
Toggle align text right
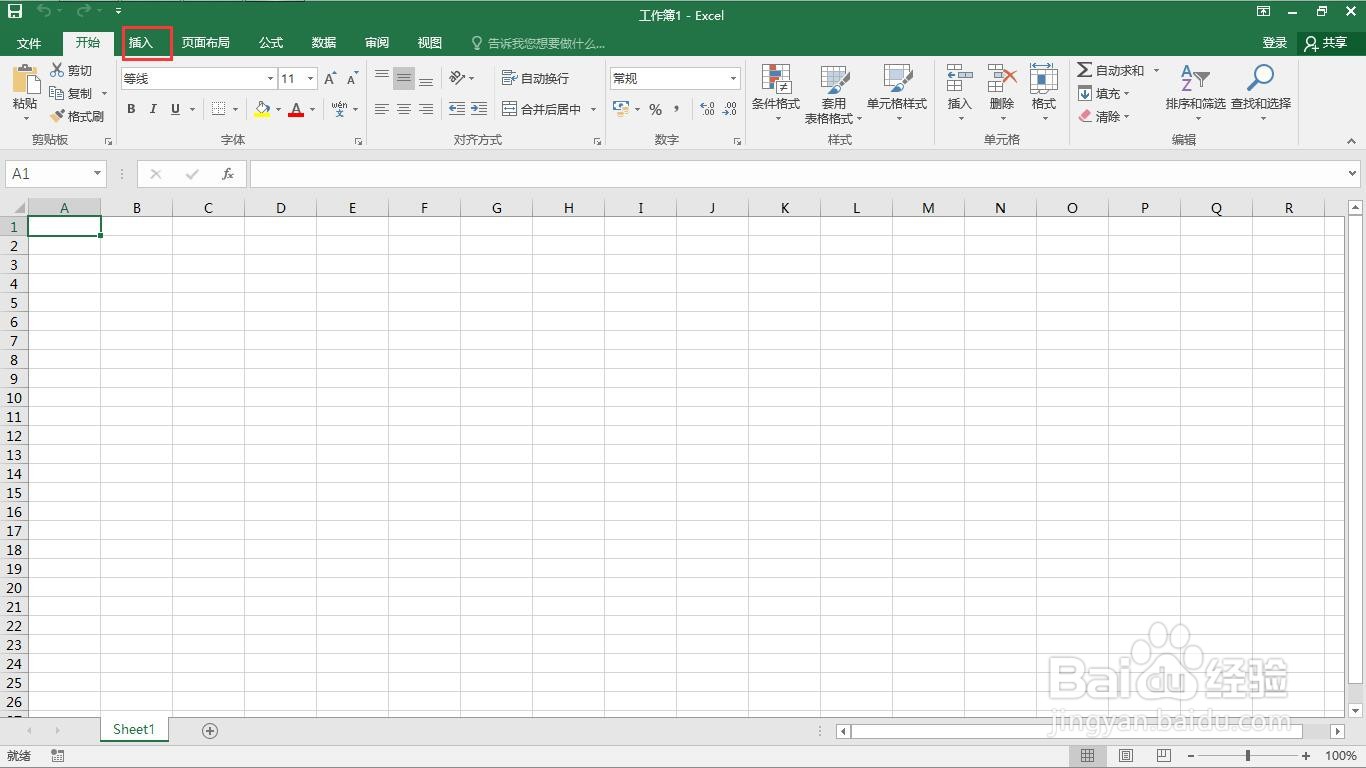coord(426,109)
